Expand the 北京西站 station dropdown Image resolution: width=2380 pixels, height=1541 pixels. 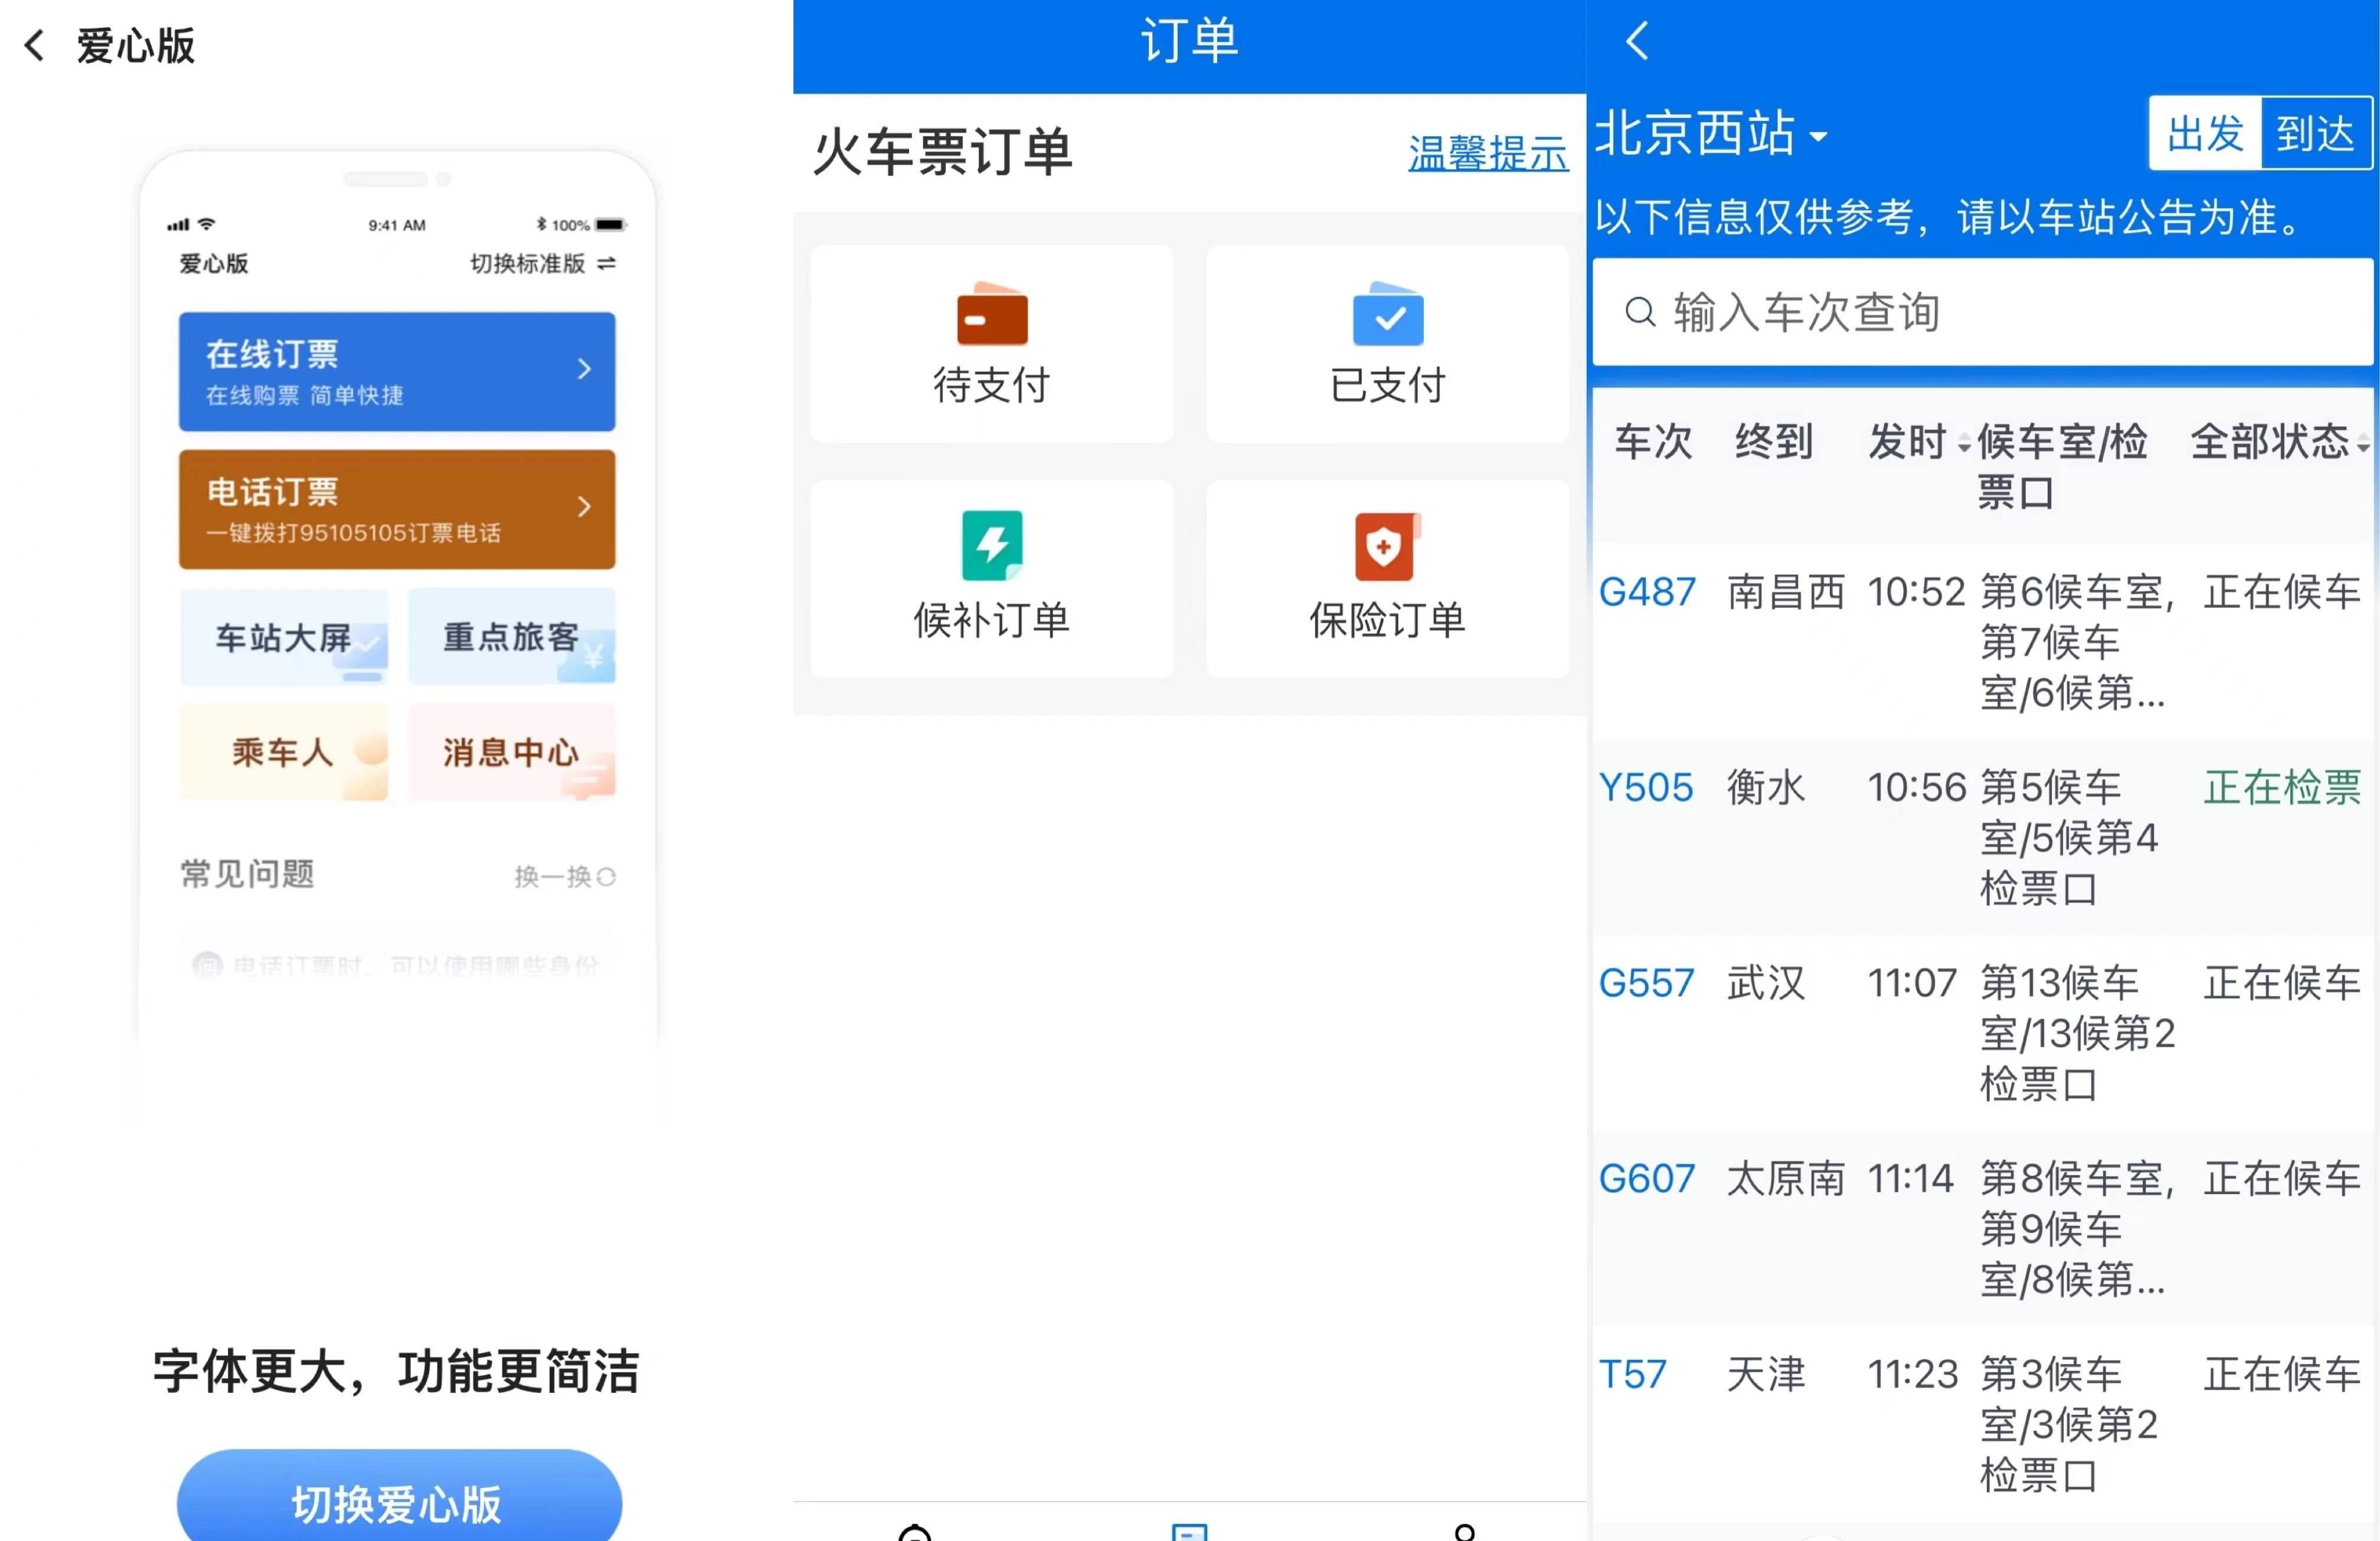[1711, 134]
